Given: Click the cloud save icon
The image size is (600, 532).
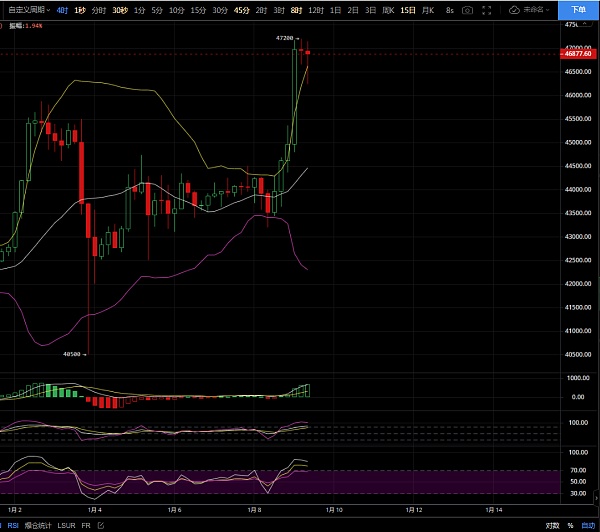Looking at the screenshot, I should tap(514, 9).
